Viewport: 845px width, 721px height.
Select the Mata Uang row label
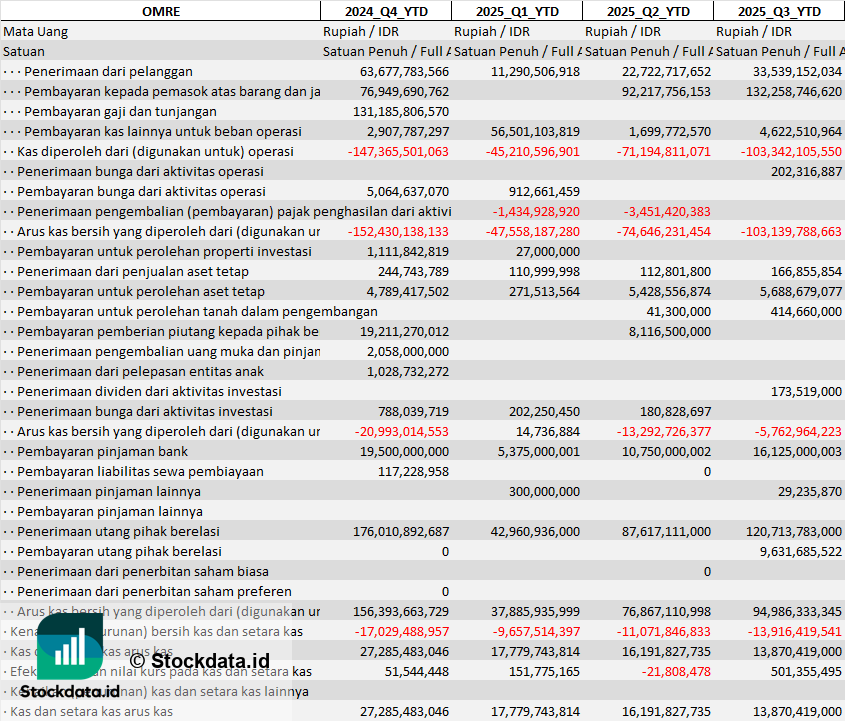(x=36, y=31)
